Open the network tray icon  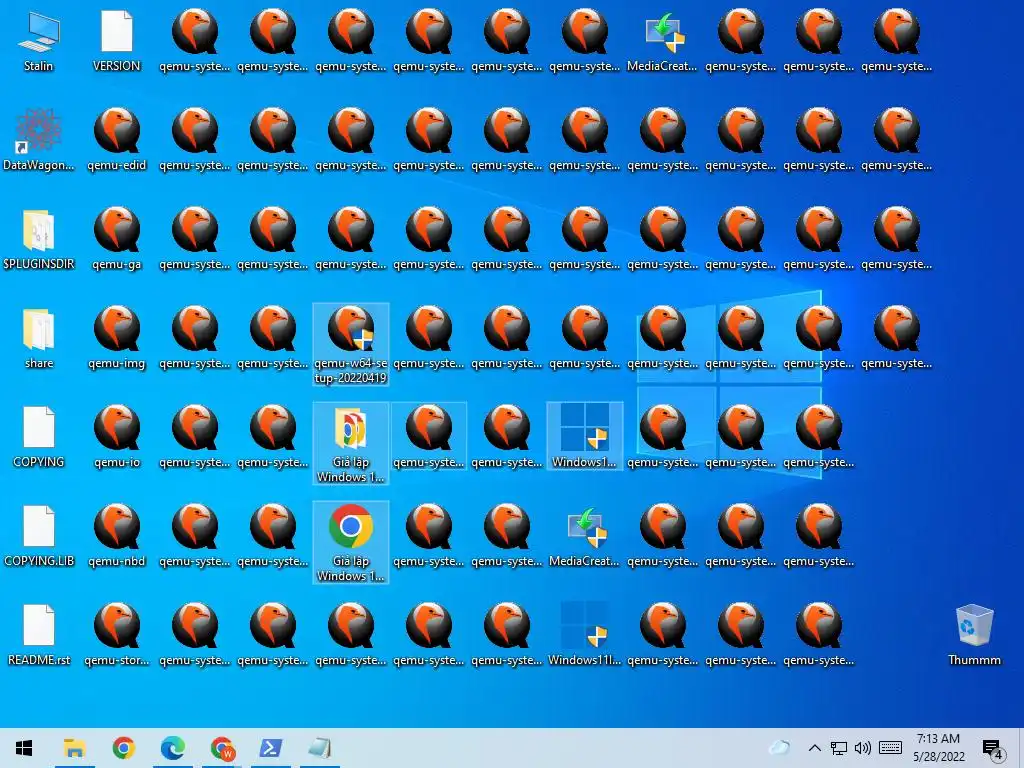(839, 748)
